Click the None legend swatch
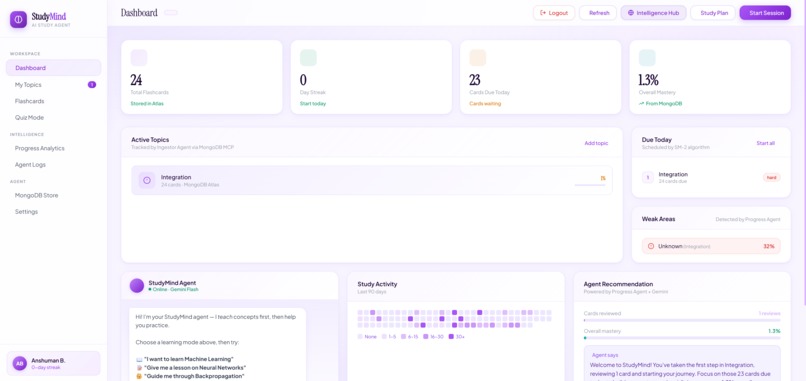This screenshot has width=806, height=381. coord(360,337)
